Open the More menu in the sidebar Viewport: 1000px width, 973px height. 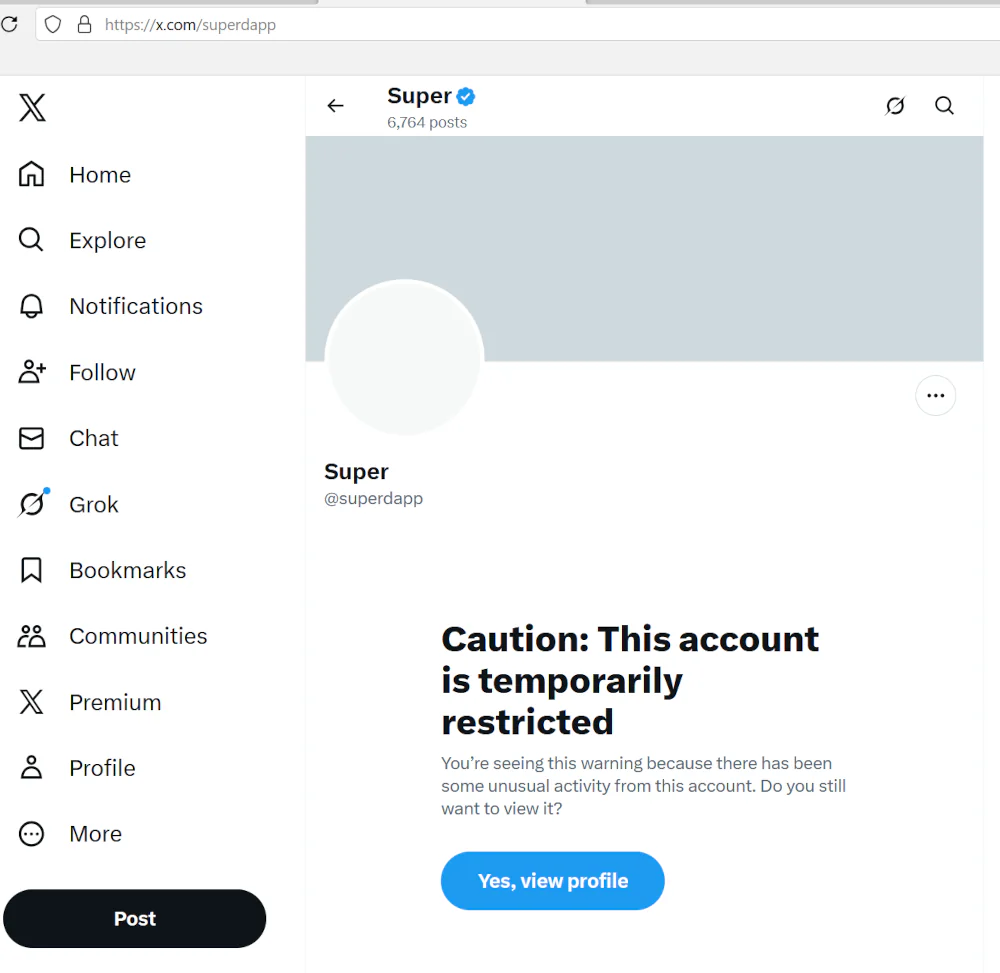(x=31, y=833)
